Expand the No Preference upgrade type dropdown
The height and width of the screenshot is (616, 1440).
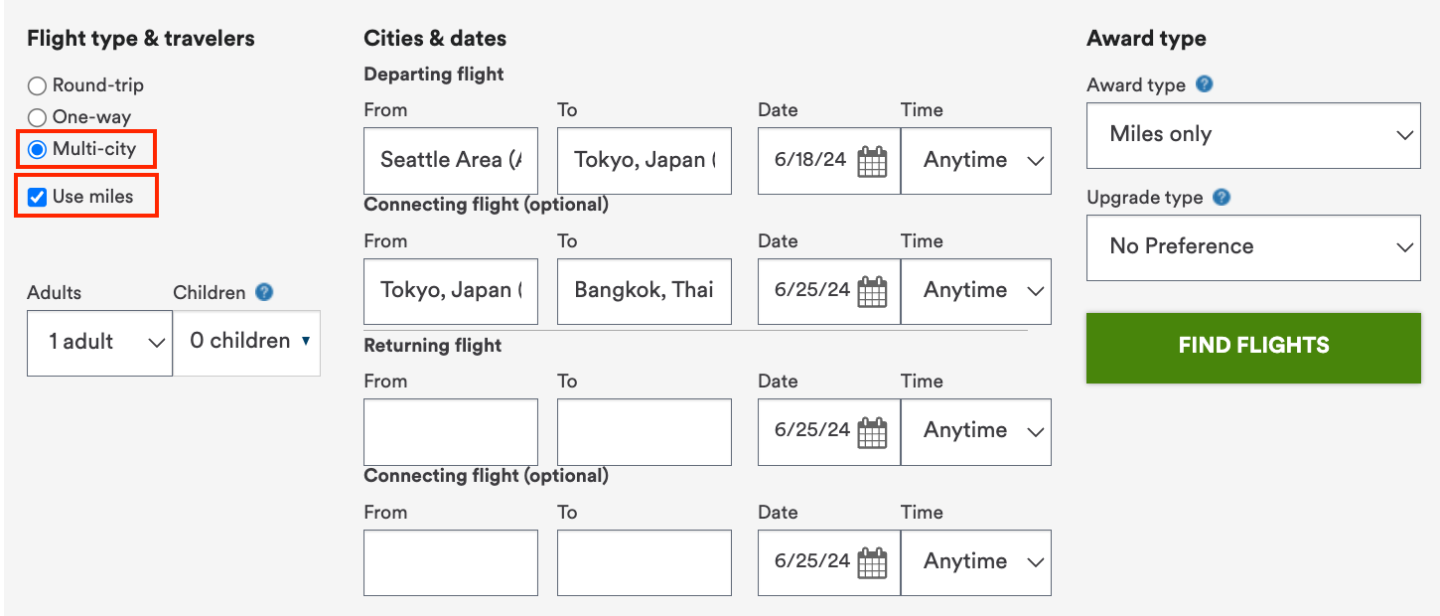(x=1253, y=247)
